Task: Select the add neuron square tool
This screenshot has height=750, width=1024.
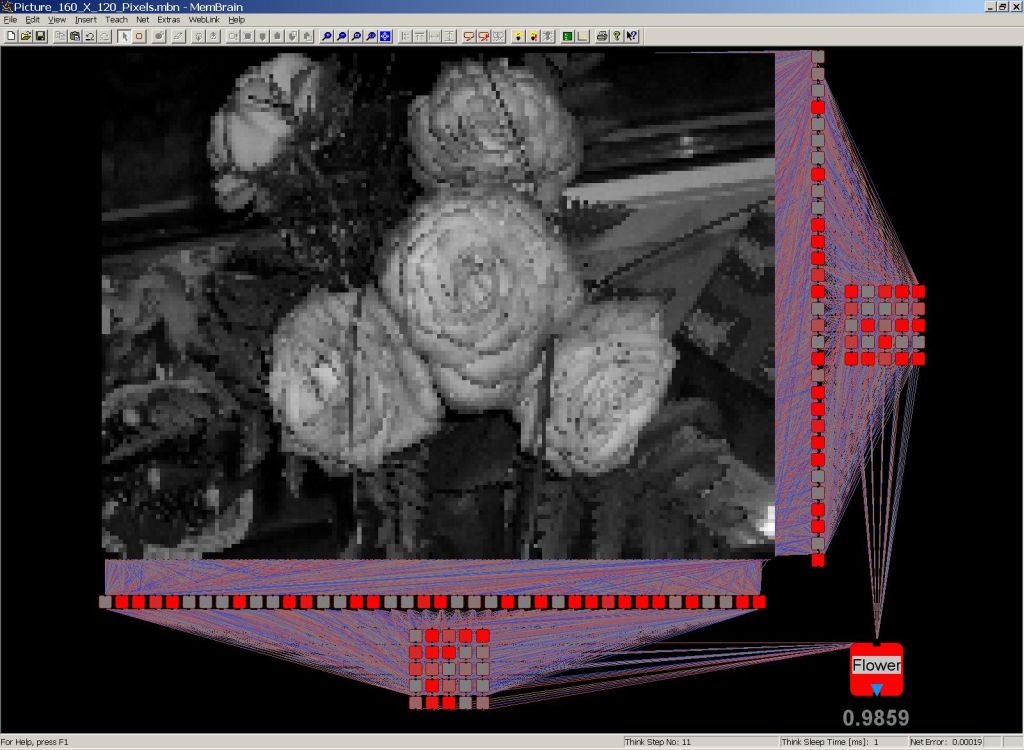Action: 139,37
